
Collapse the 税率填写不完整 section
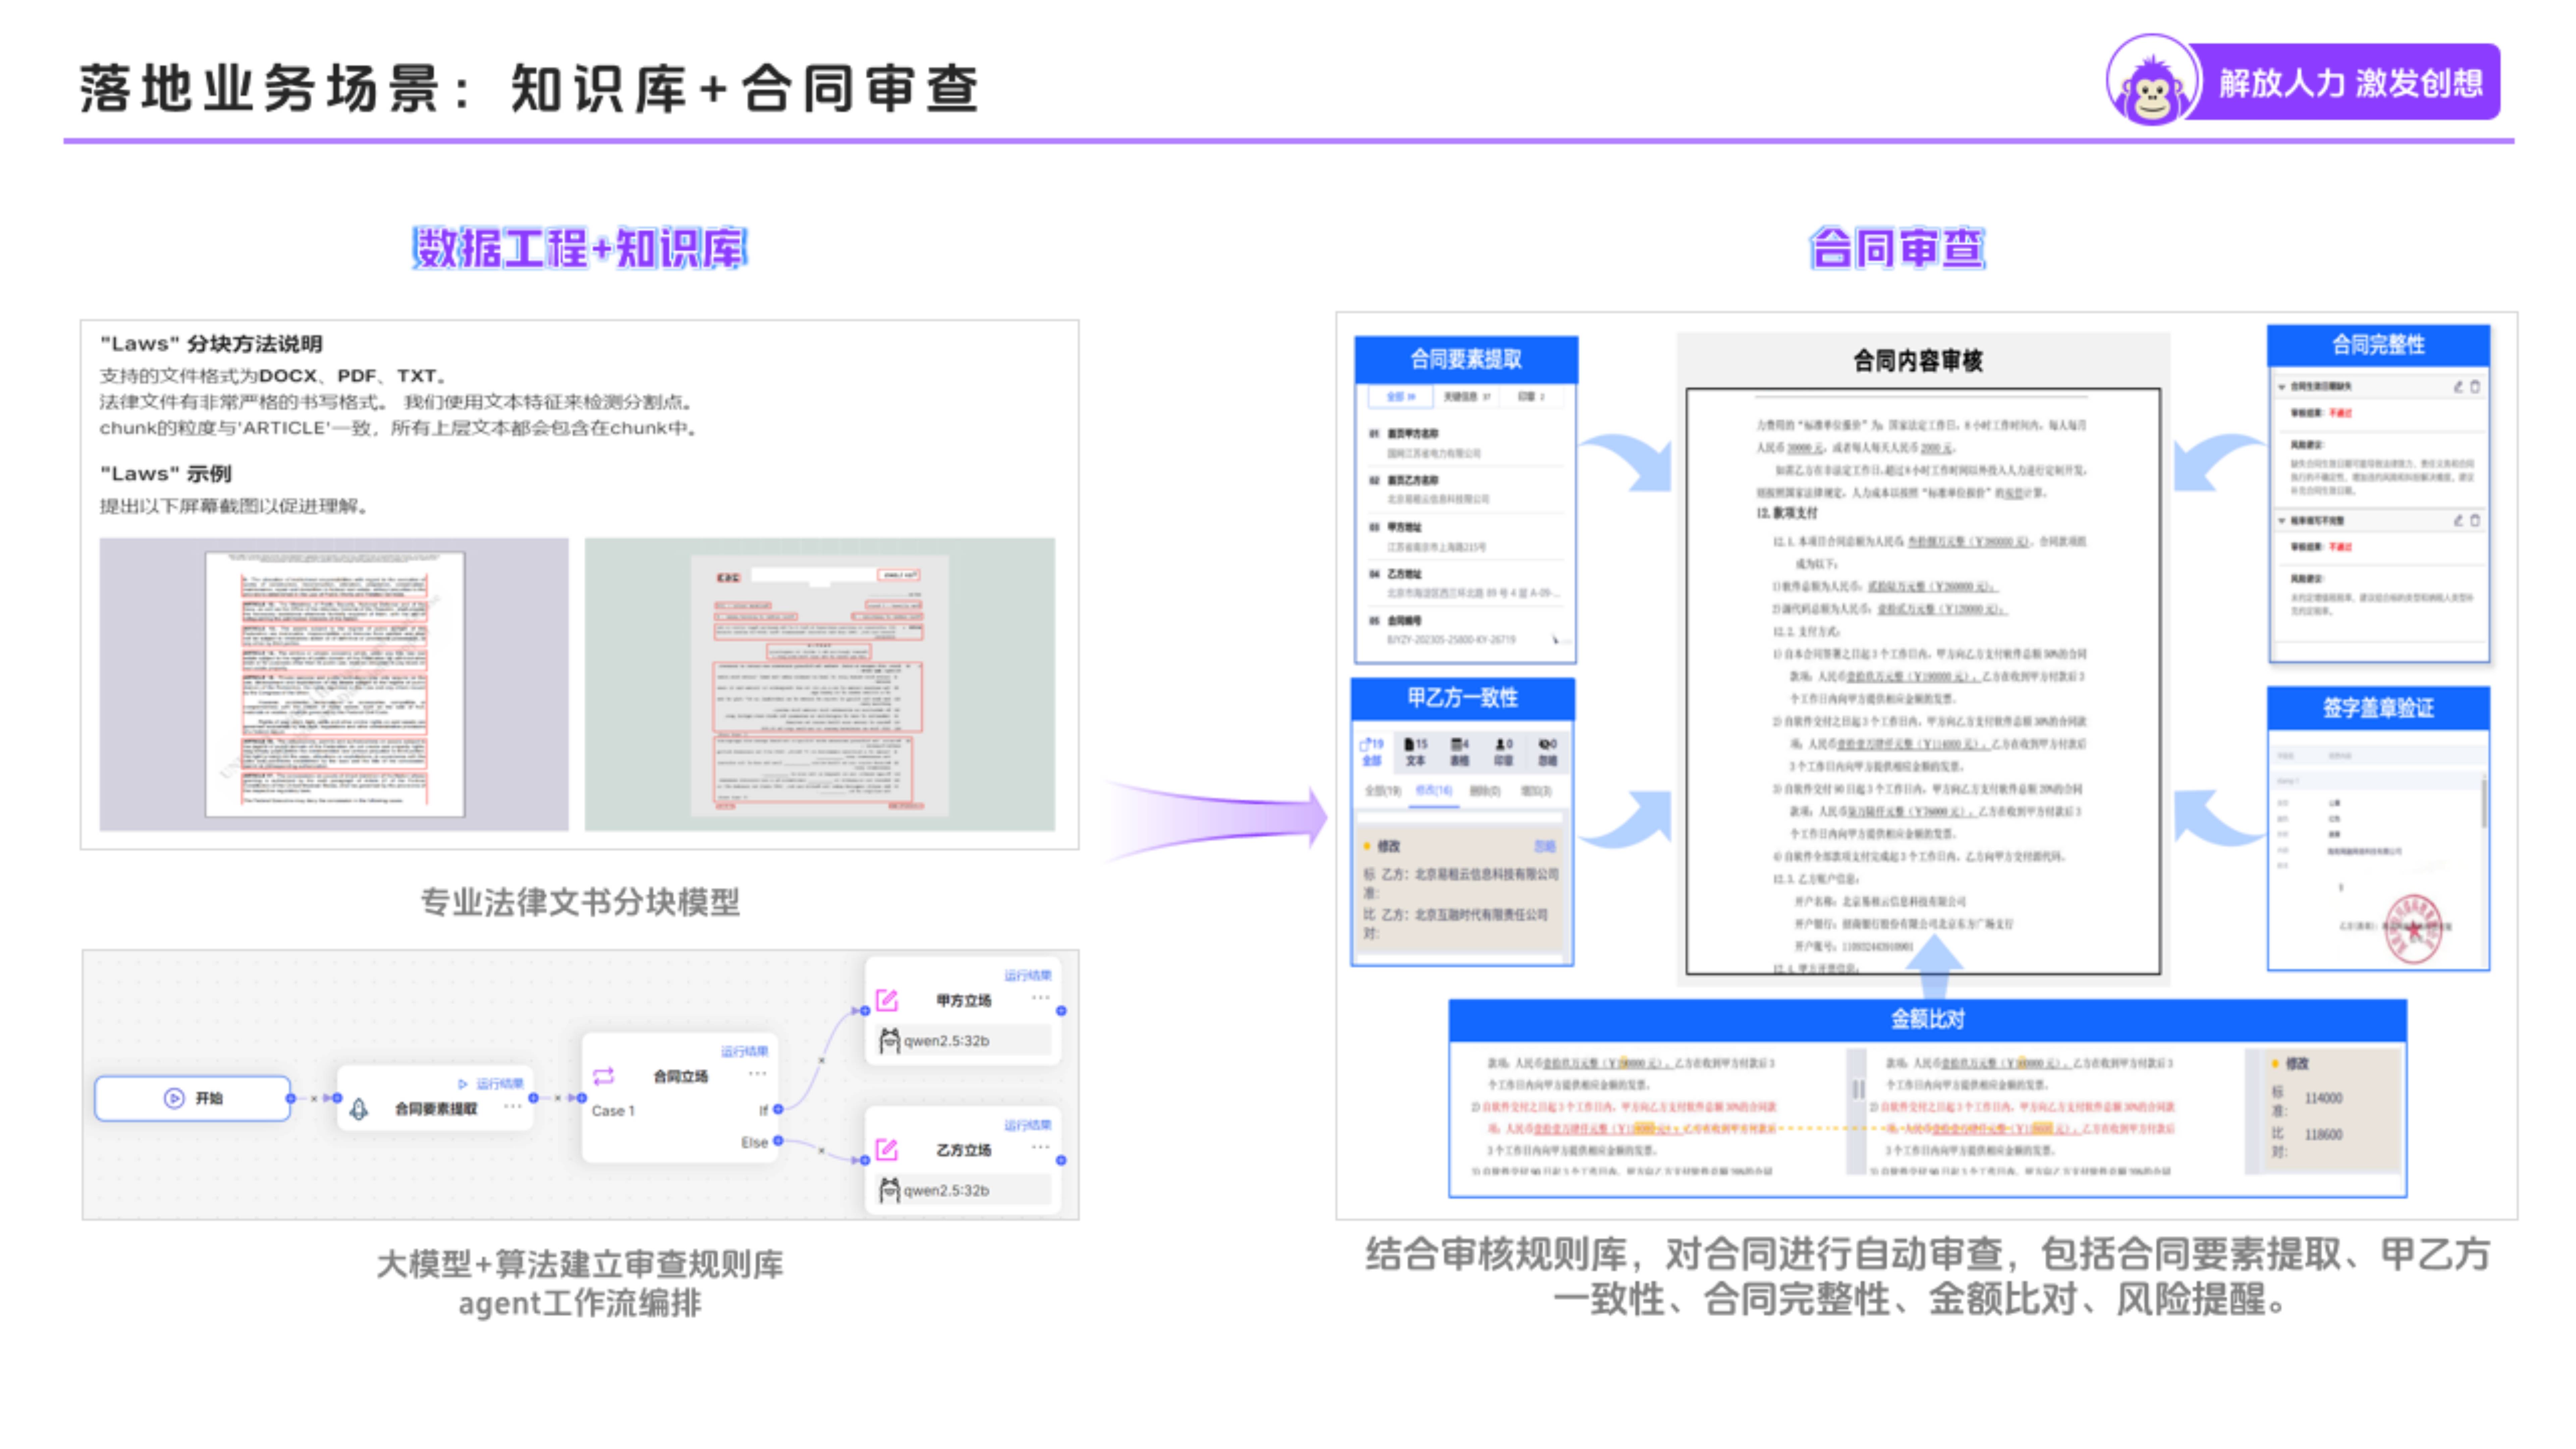2282,521
